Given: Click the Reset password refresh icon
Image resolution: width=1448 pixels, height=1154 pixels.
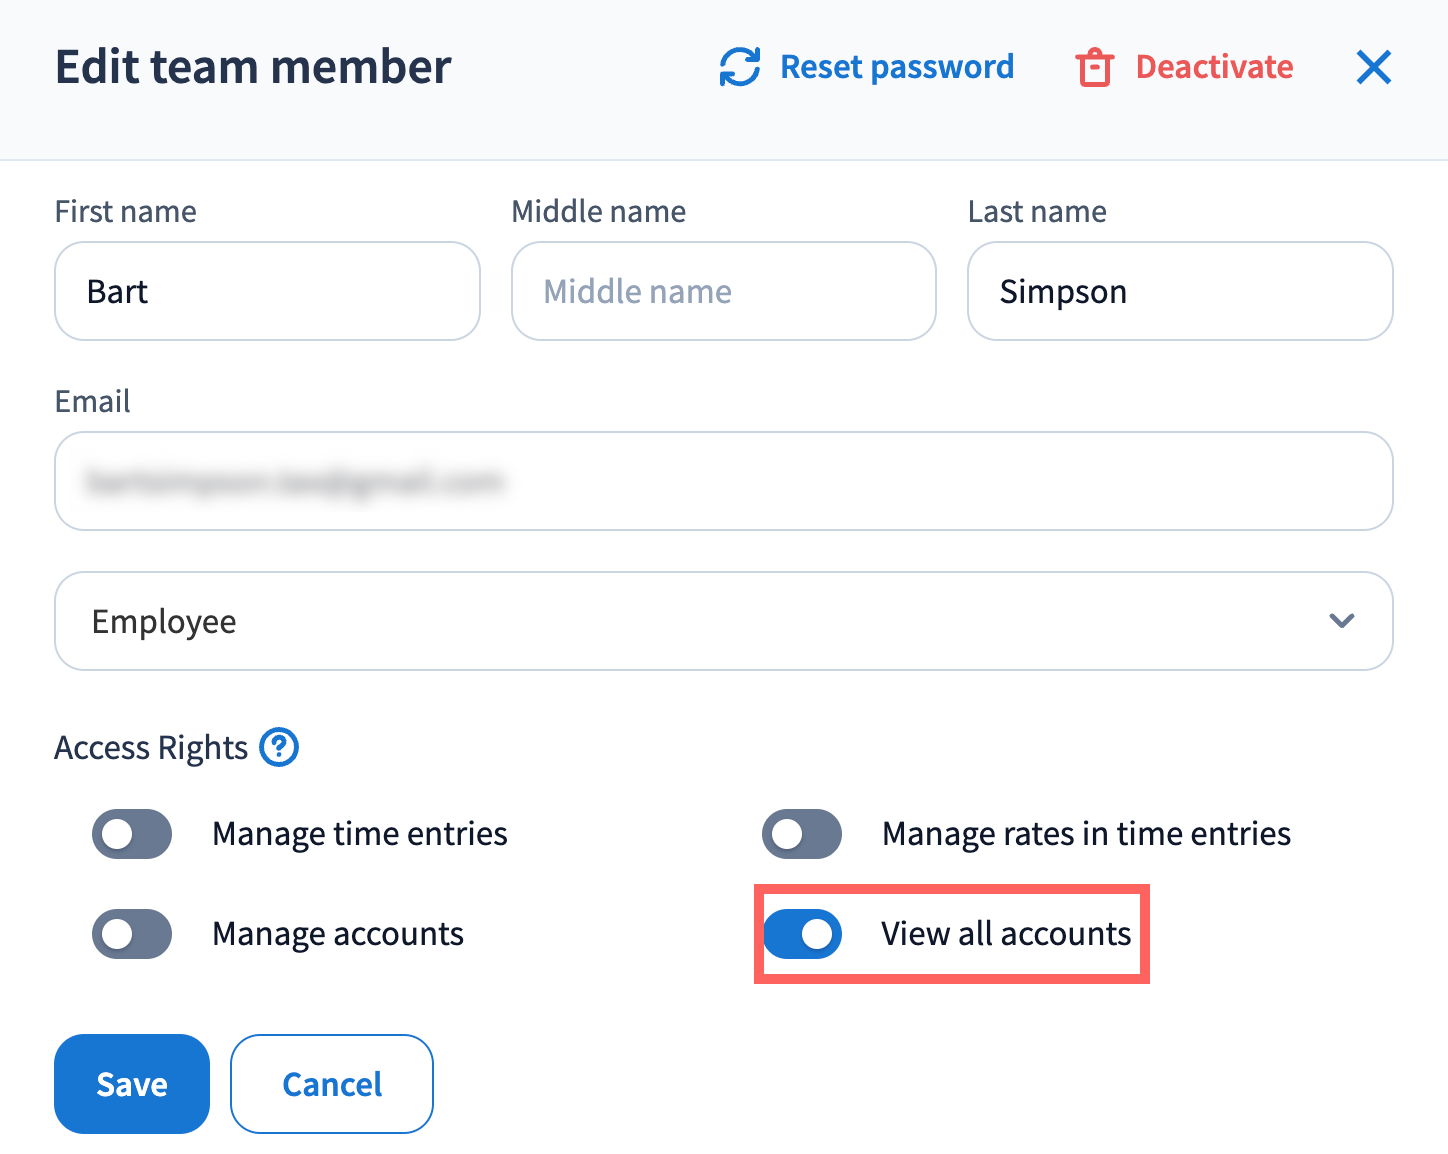Looking at the screenshot, I should (x=740, y=67).
